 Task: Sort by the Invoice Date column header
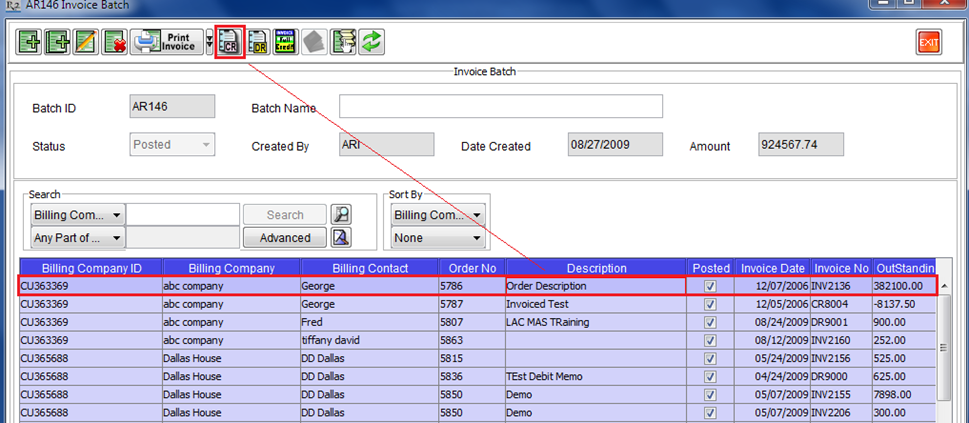coord(772,268)
